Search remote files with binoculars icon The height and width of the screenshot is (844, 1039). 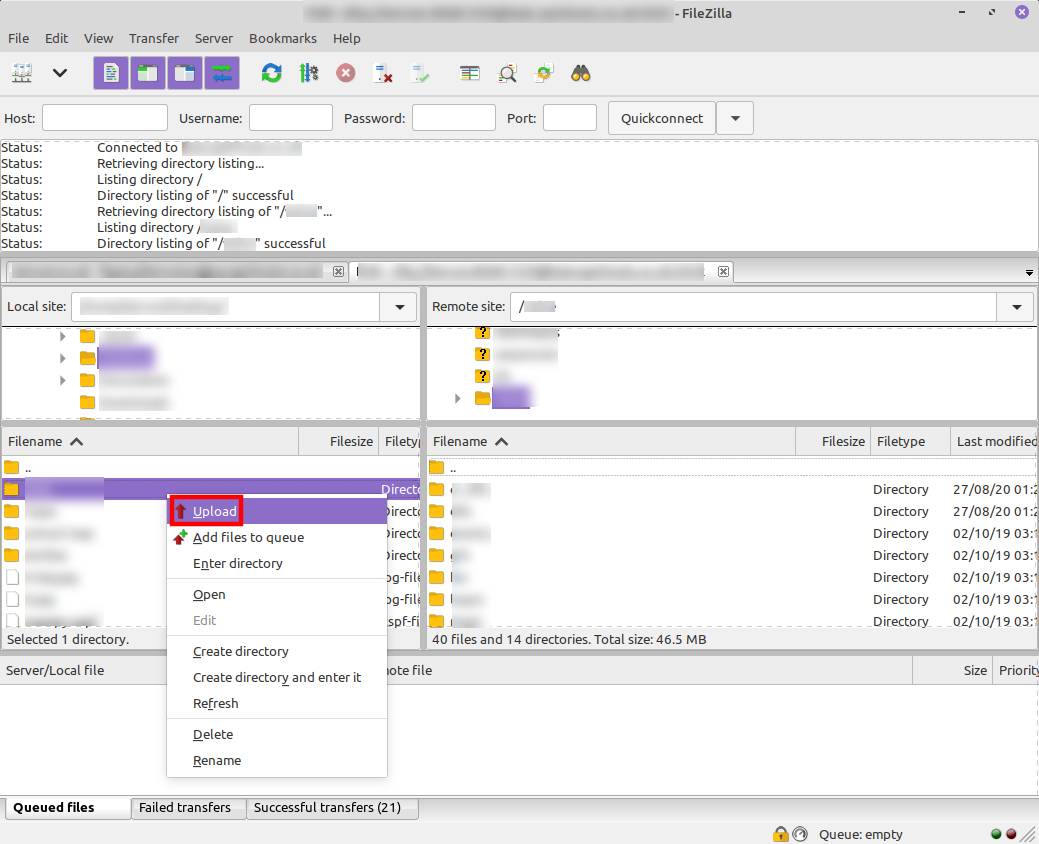[580, 73]
